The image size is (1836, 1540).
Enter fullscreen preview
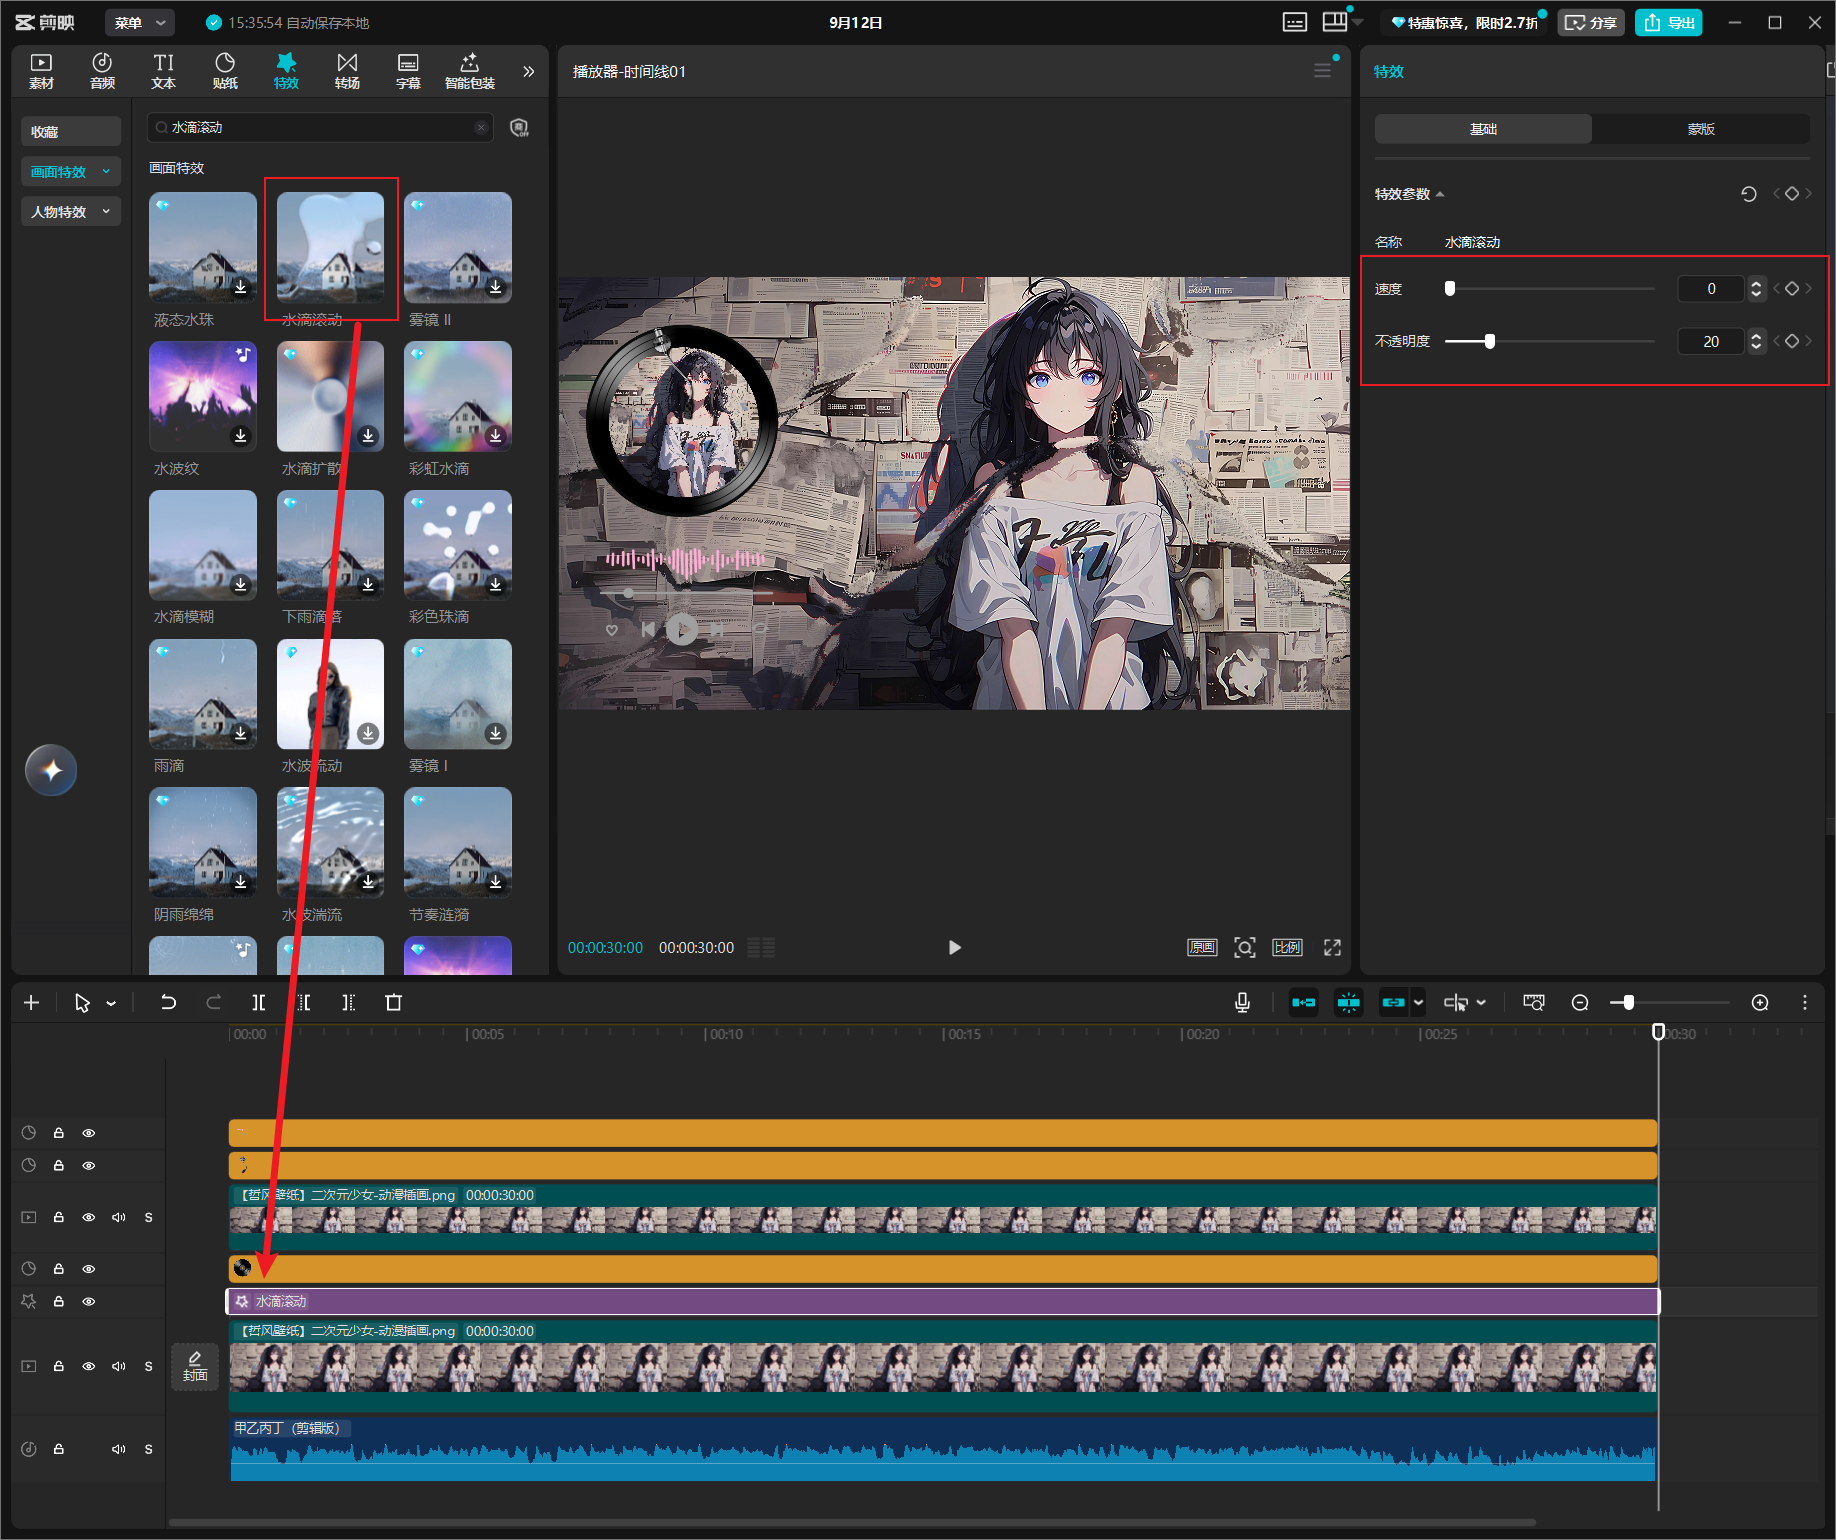pos(1332,947)
